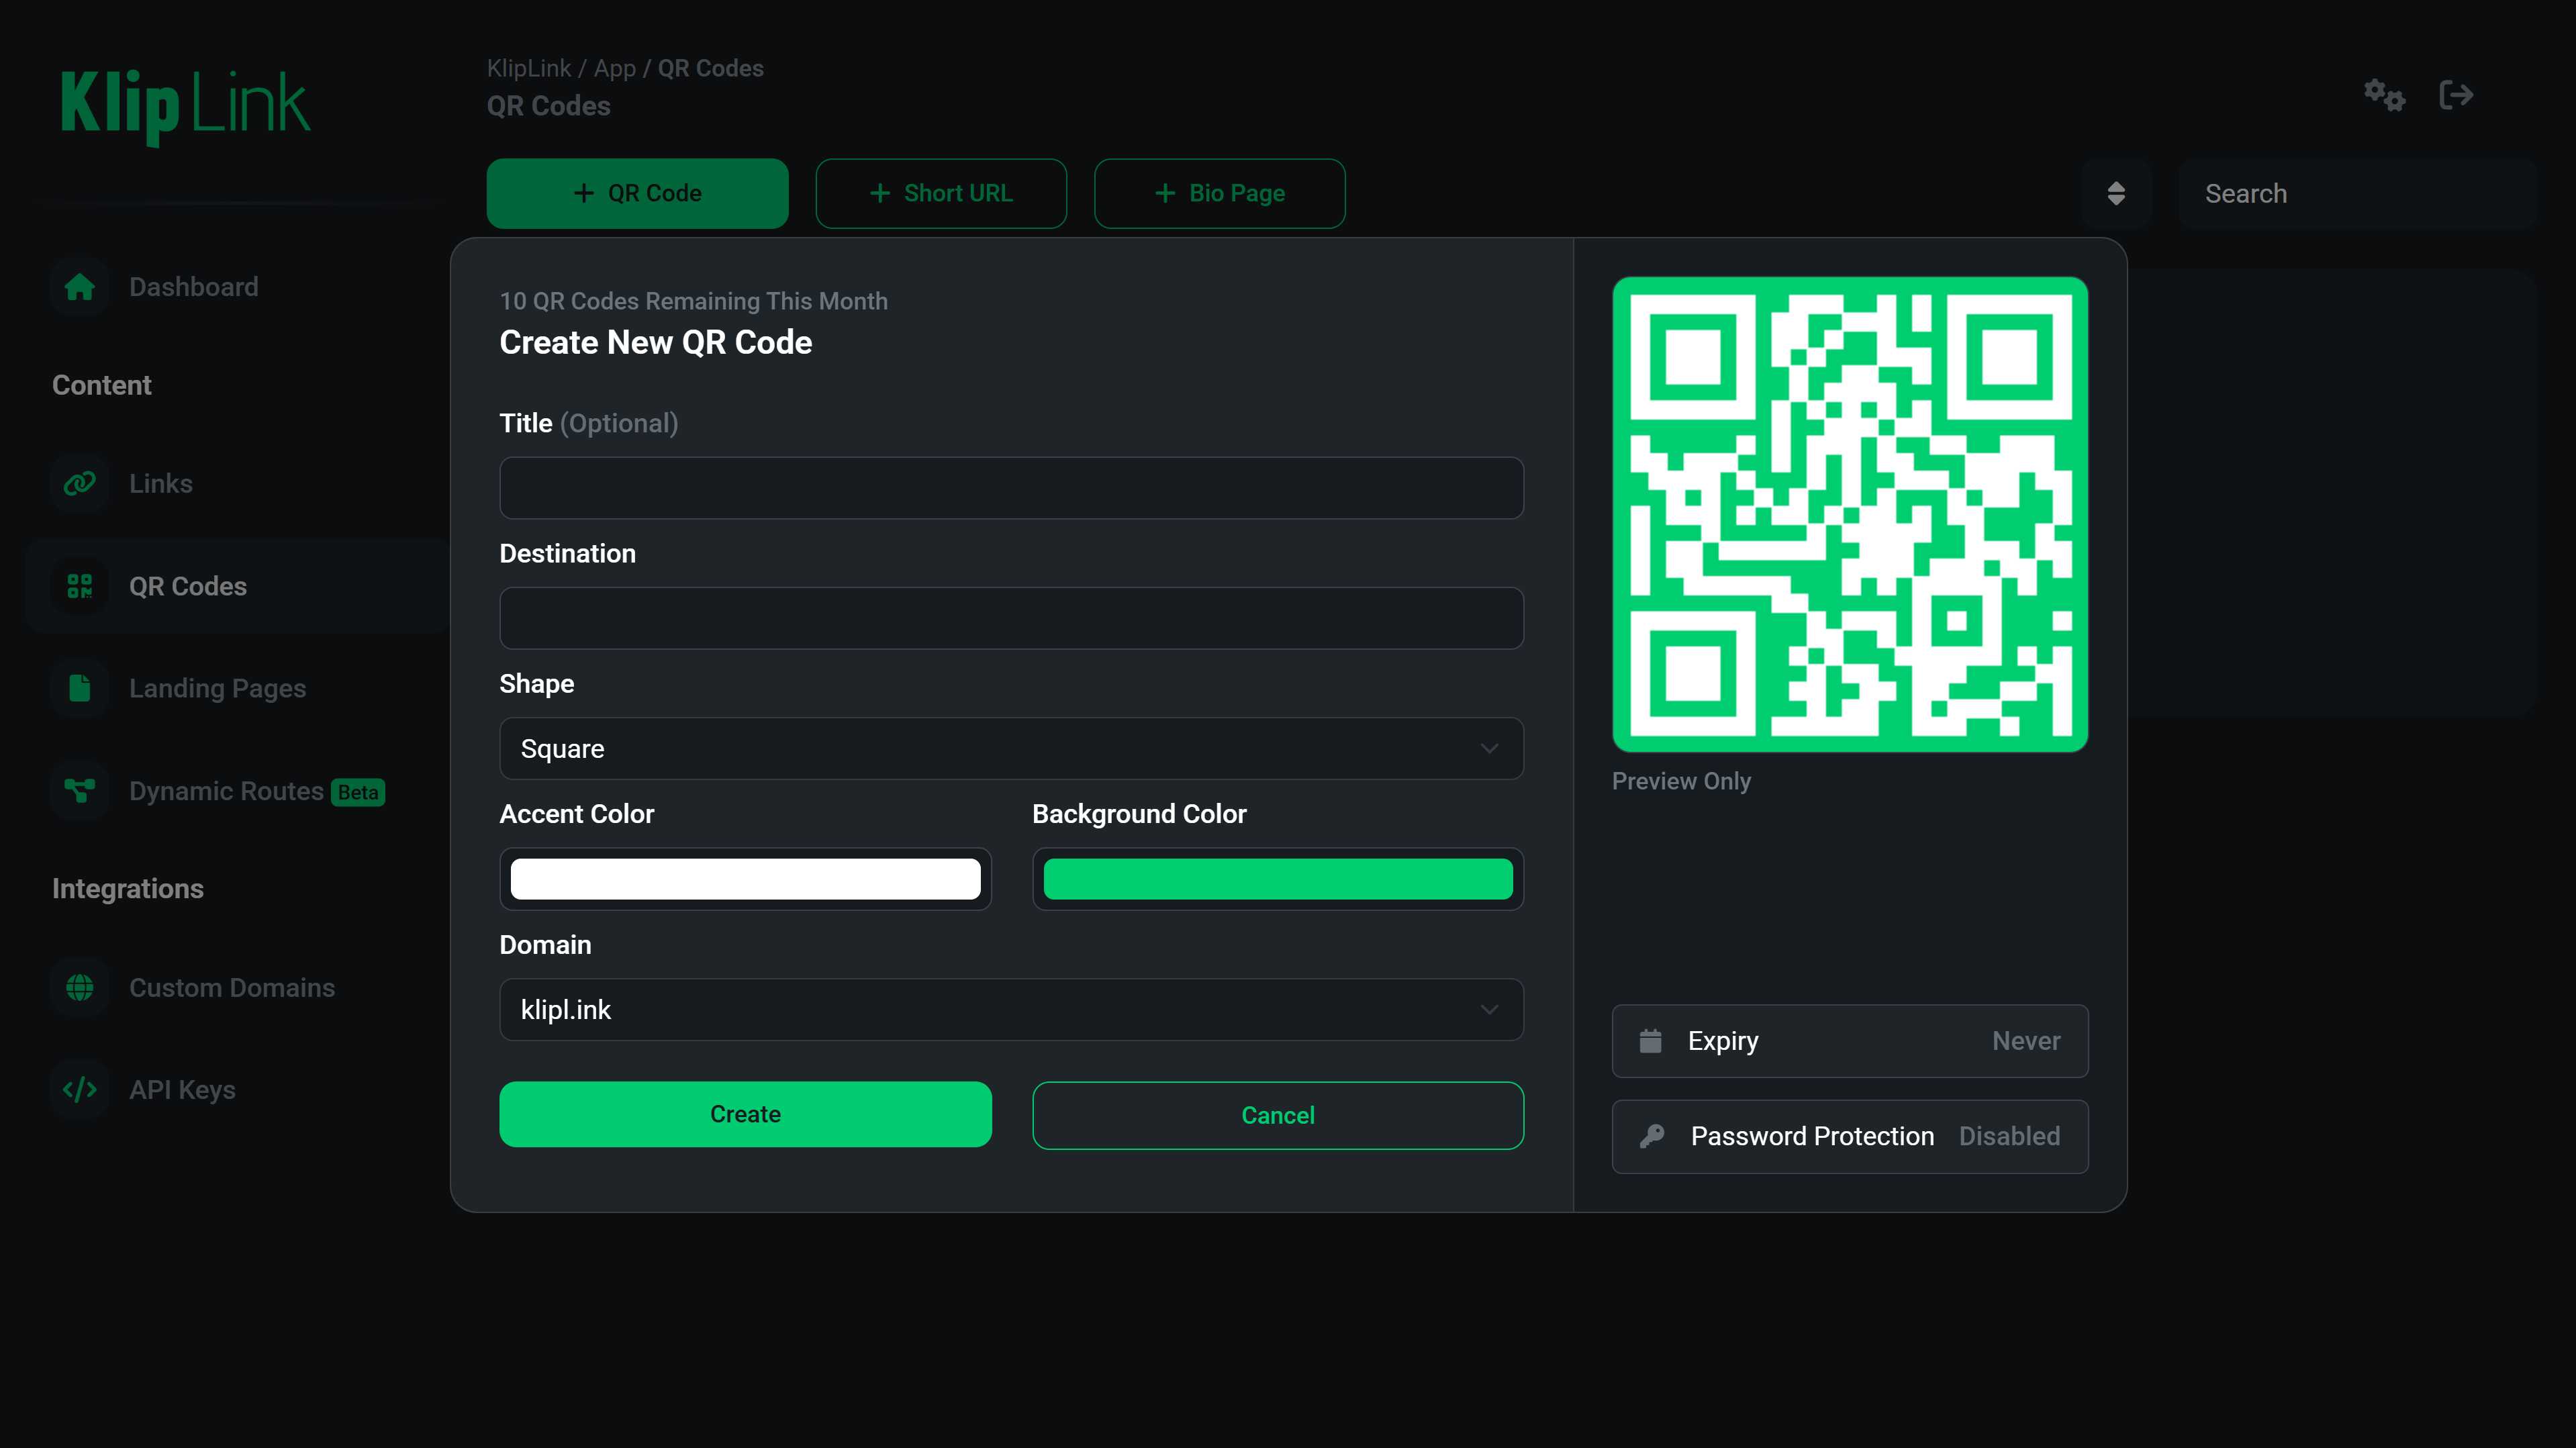2576x1448 pixels.
Task: Click the Links chain icon
Action: pyautogui.click(x=80, y=484)
